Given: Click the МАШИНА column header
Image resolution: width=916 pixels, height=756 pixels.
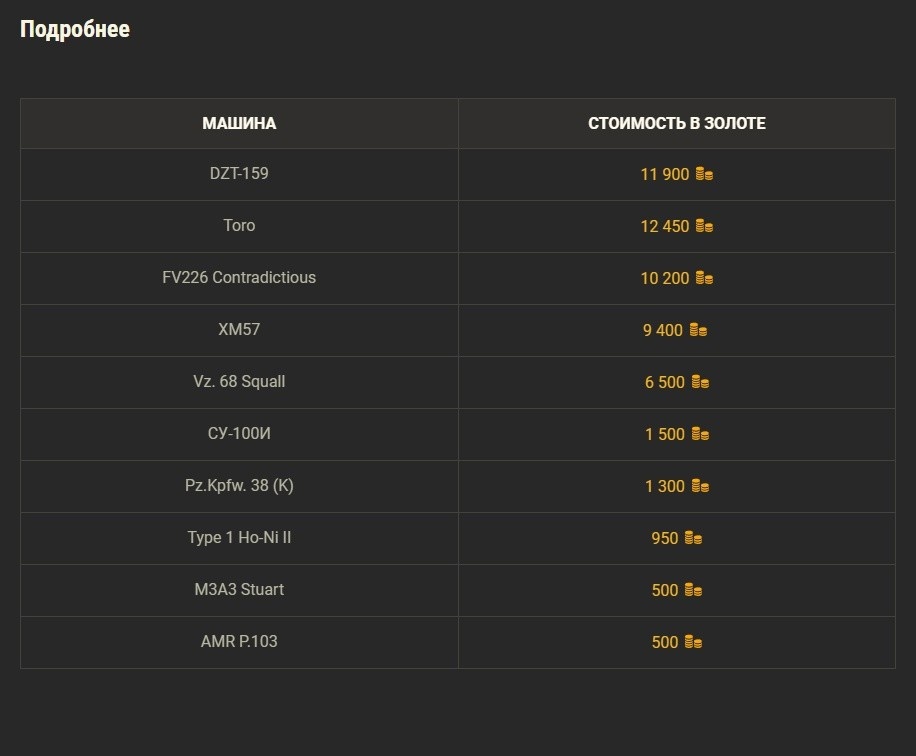Looking at the screenshot, I should coord(239,124).
